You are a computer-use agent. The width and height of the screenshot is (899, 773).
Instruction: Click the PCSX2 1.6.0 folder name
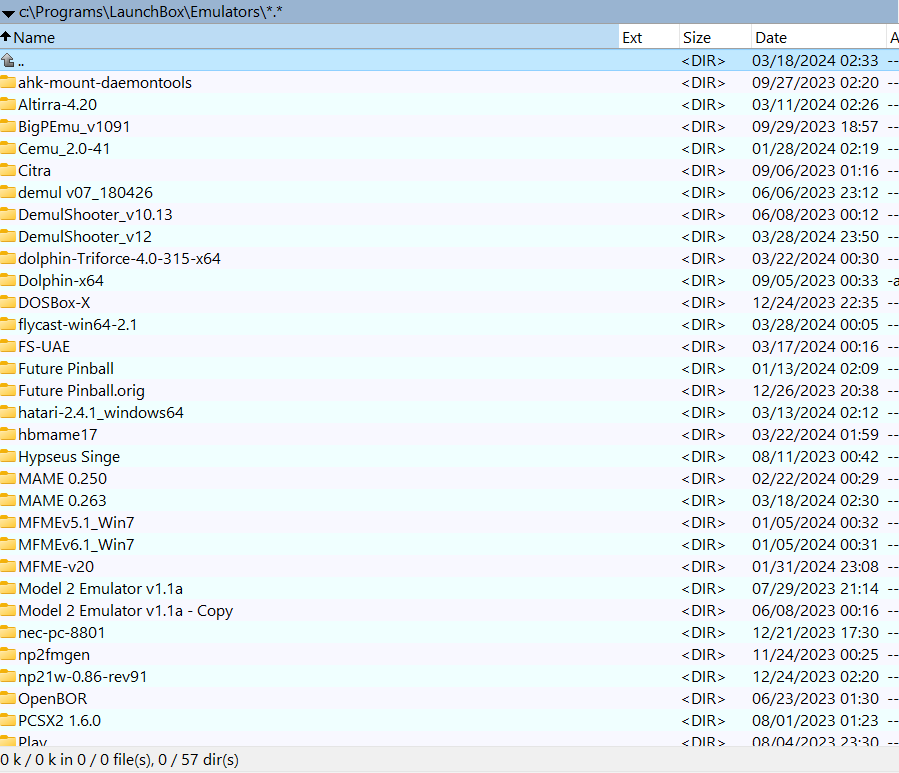[60, 720]
